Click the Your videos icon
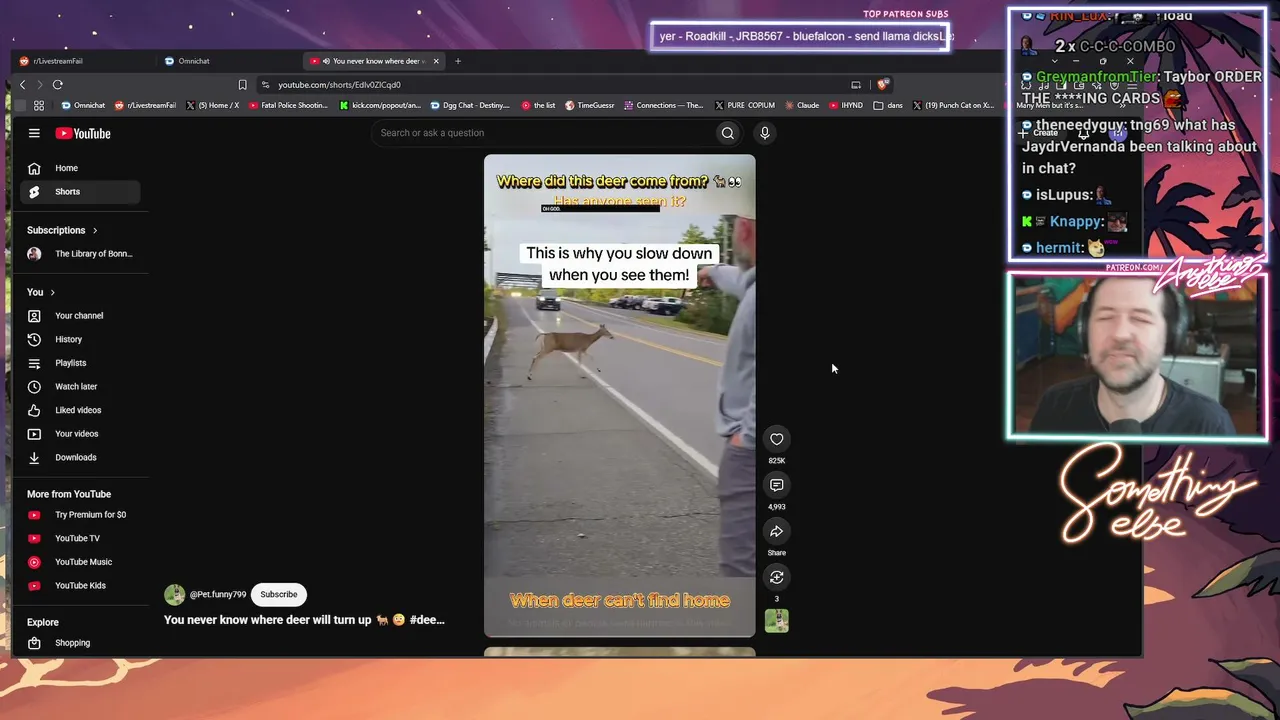This screenshot has width=1280, height=720. pyautogui.click(x=34, y=434)
